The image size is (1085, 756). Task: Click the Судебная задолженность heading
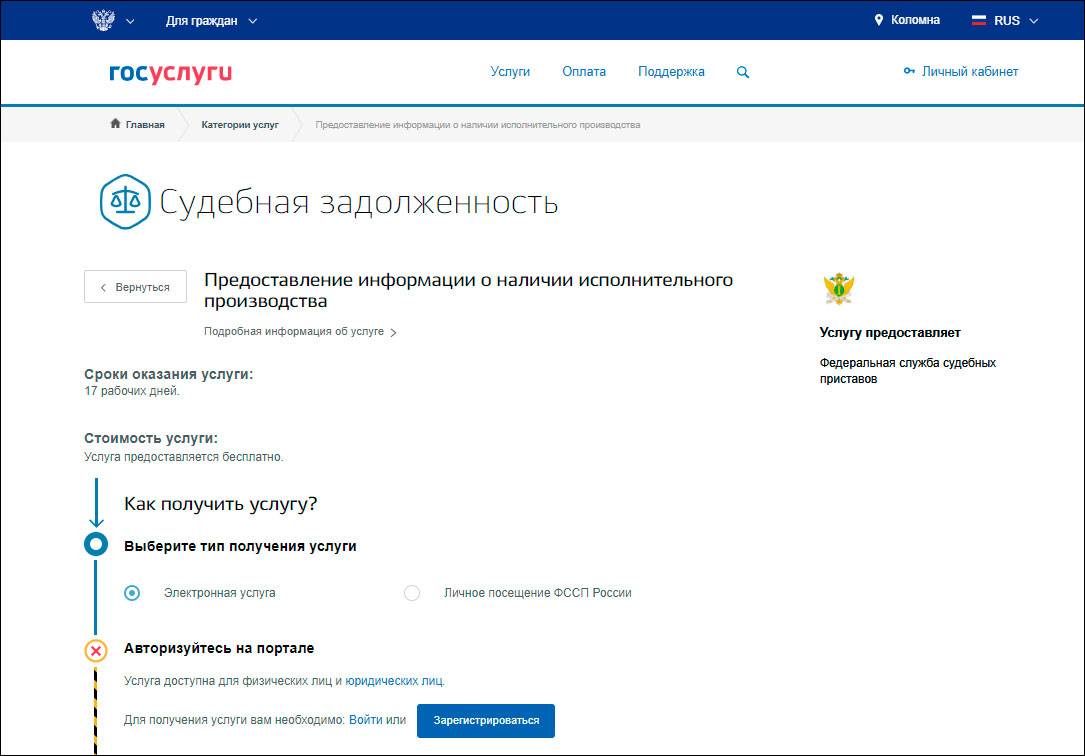point(358,202)
